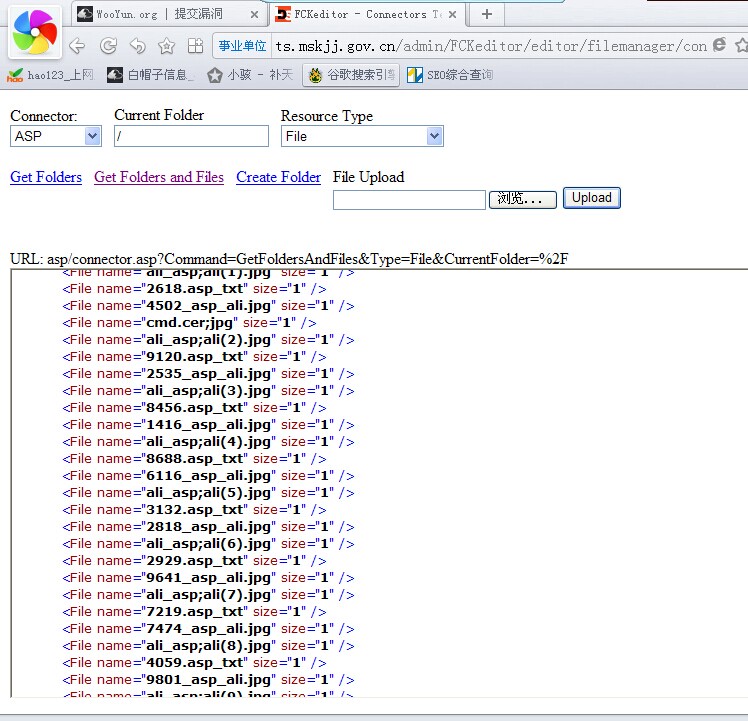Close the FCKeditor Connectors tab

click(452, 15)
